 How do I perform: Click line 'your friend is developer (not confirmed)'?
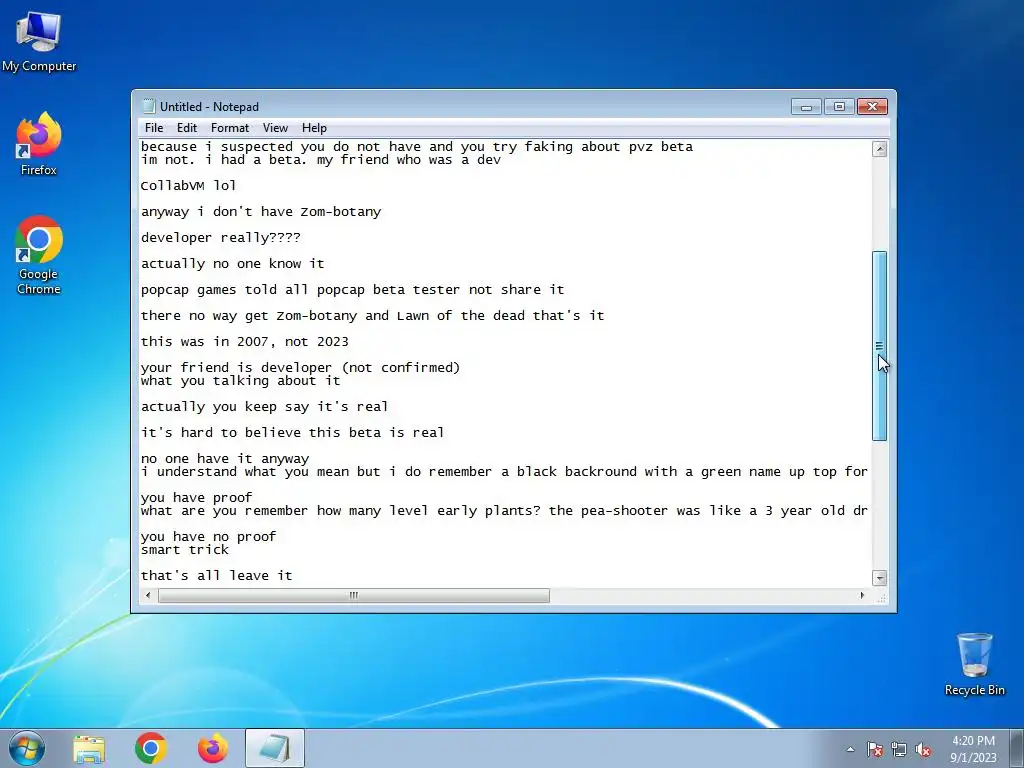pyautogui.click(x=300, y=368)
